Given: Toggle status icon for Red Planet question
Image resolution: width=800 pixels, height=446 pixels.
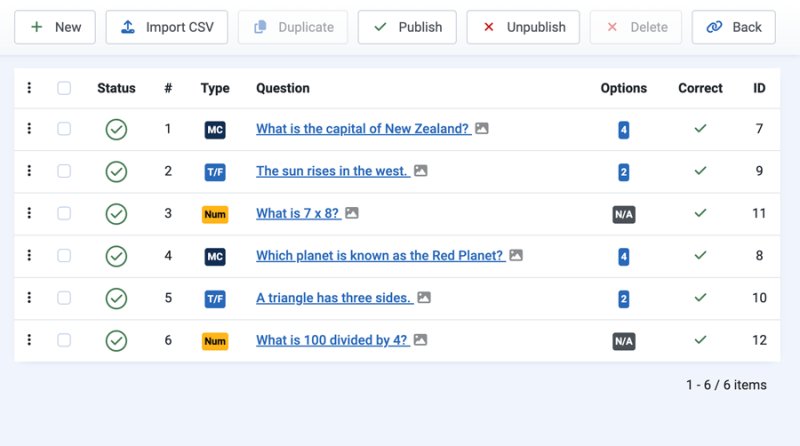Looking at the screenshot, I should tap(116, 257).
